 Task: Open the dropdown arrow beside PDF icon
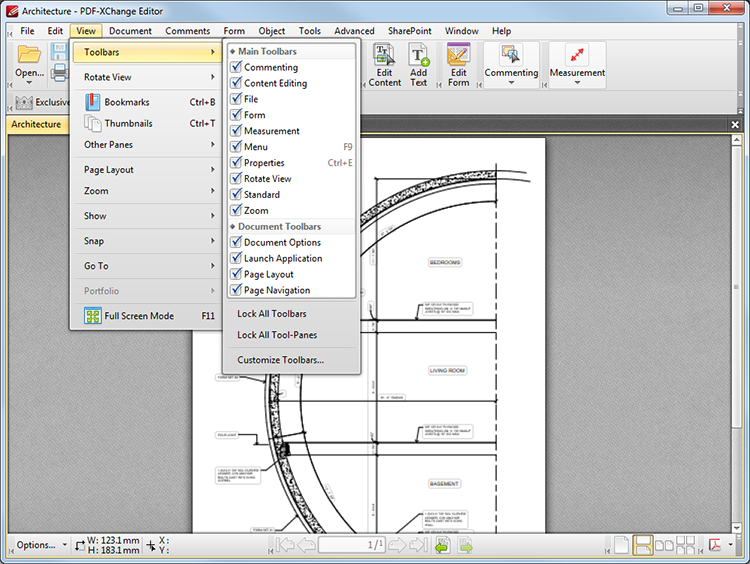(x=730, y=544)
